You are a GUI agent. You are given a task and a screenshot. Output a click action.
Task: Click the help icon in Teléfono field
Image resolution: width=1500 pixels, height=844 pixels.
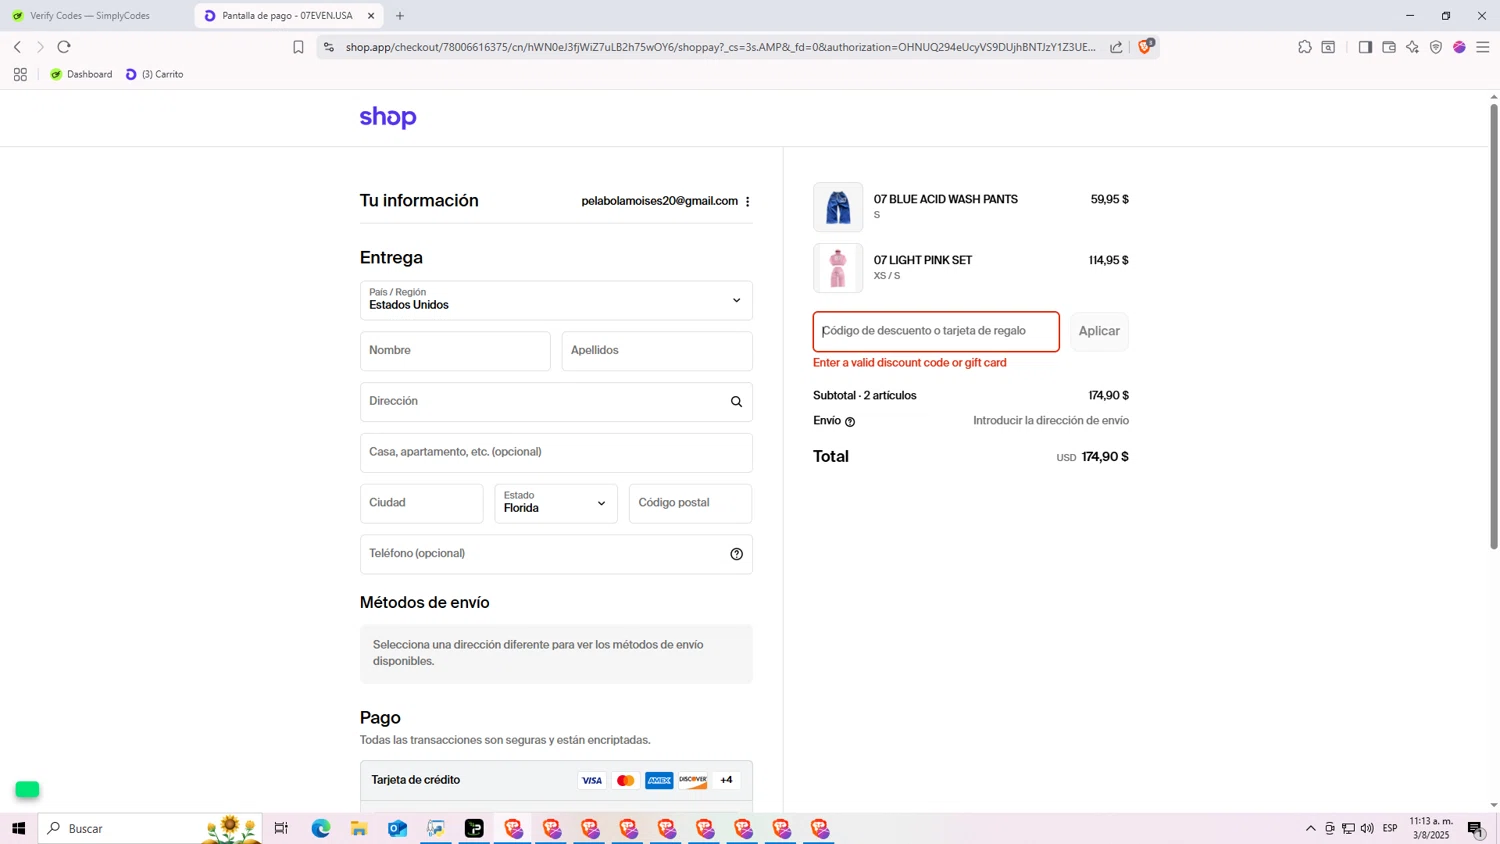click(x=736, y=554)
